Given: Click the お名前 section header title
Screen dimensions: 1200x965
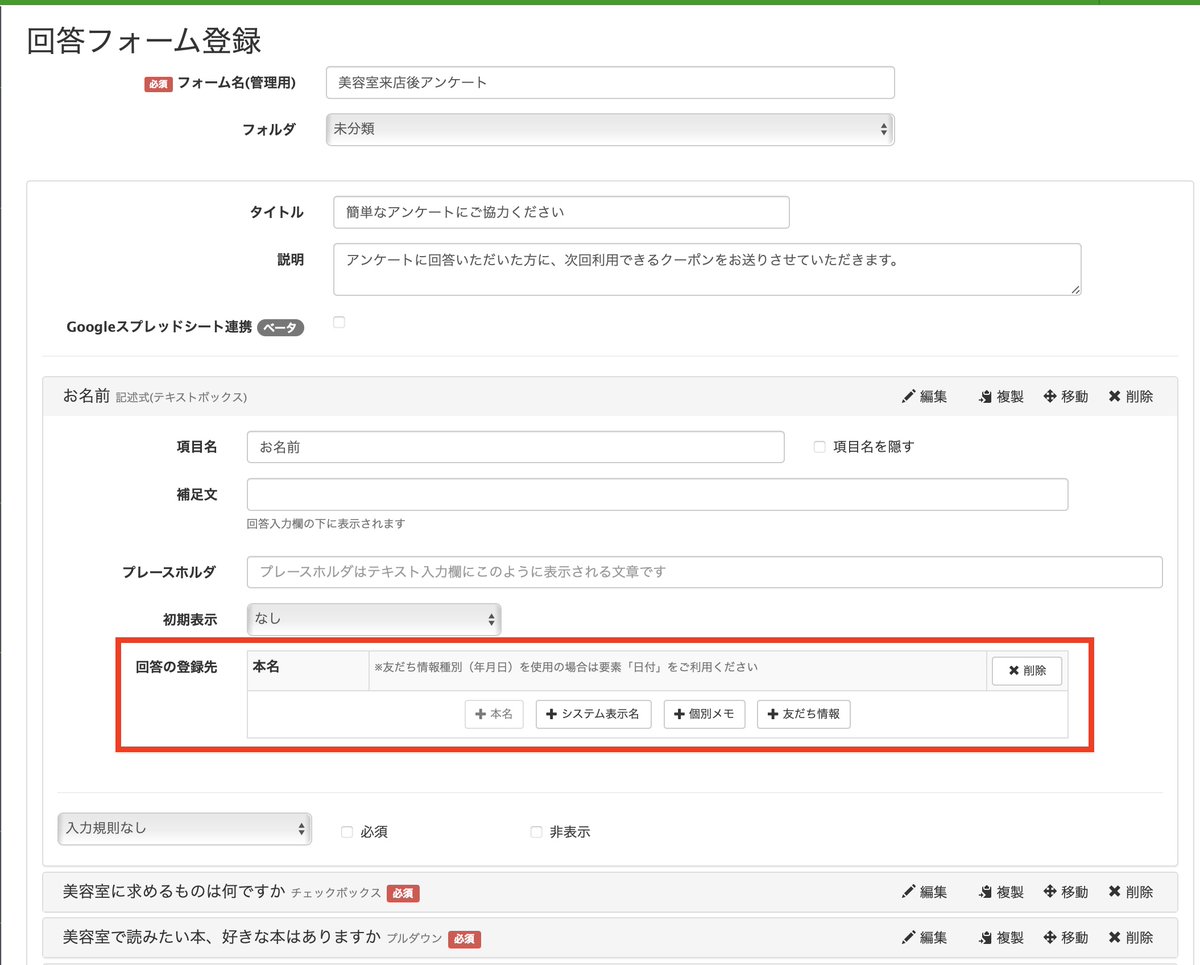Looking at the screenshot, I should click(x=86, y=396).
